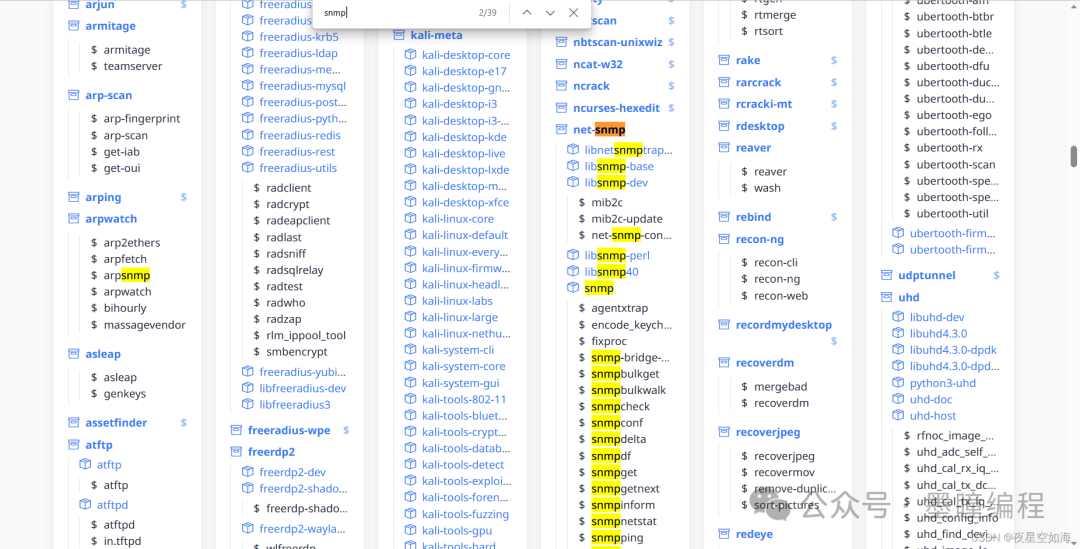Click the wash command under reaver
Viewport: 1080px width, 549px height.
click(x=767, y=188)
